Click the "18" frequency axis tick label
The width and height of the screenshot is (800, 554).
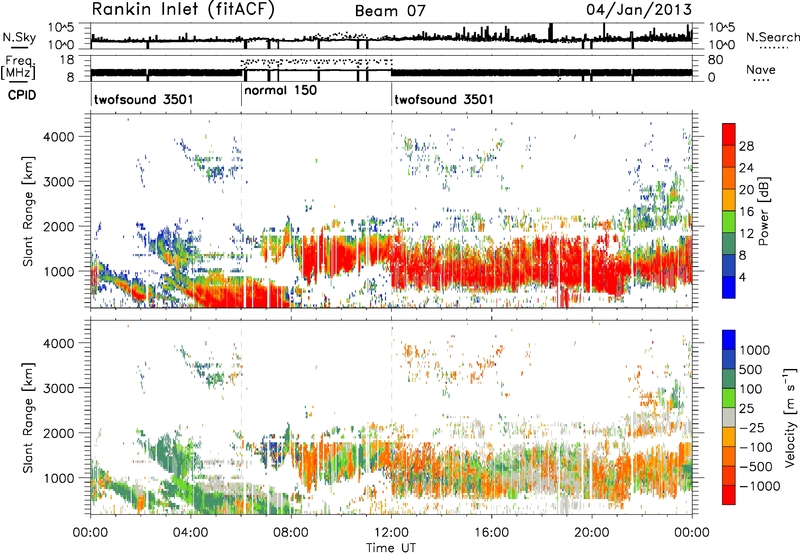(67, 60)
